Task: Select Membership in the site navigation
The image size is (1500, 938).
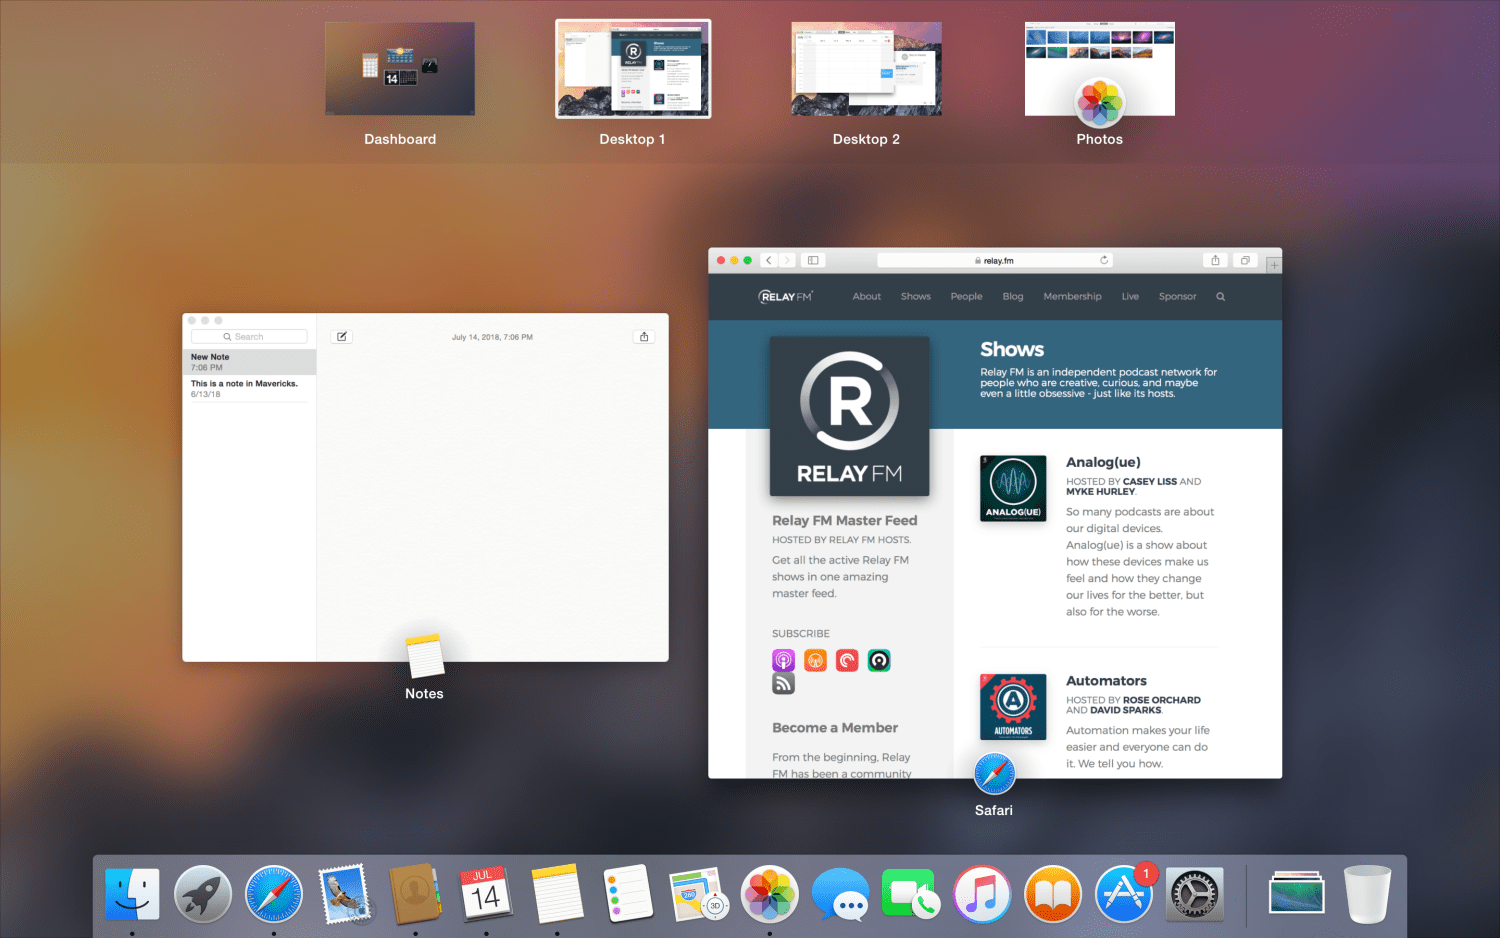Action: 1072,296
